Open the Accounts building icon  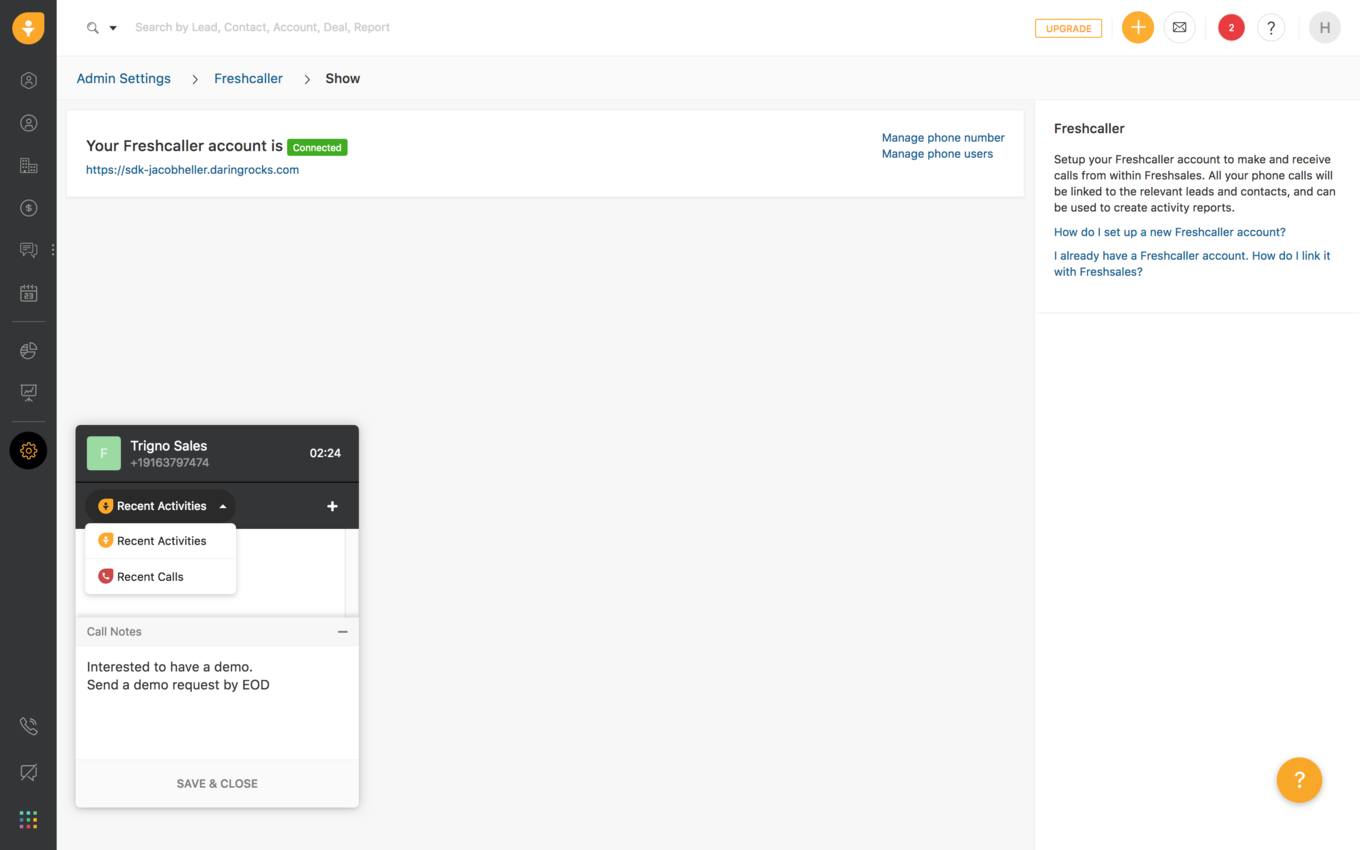(x=28, y=166)
